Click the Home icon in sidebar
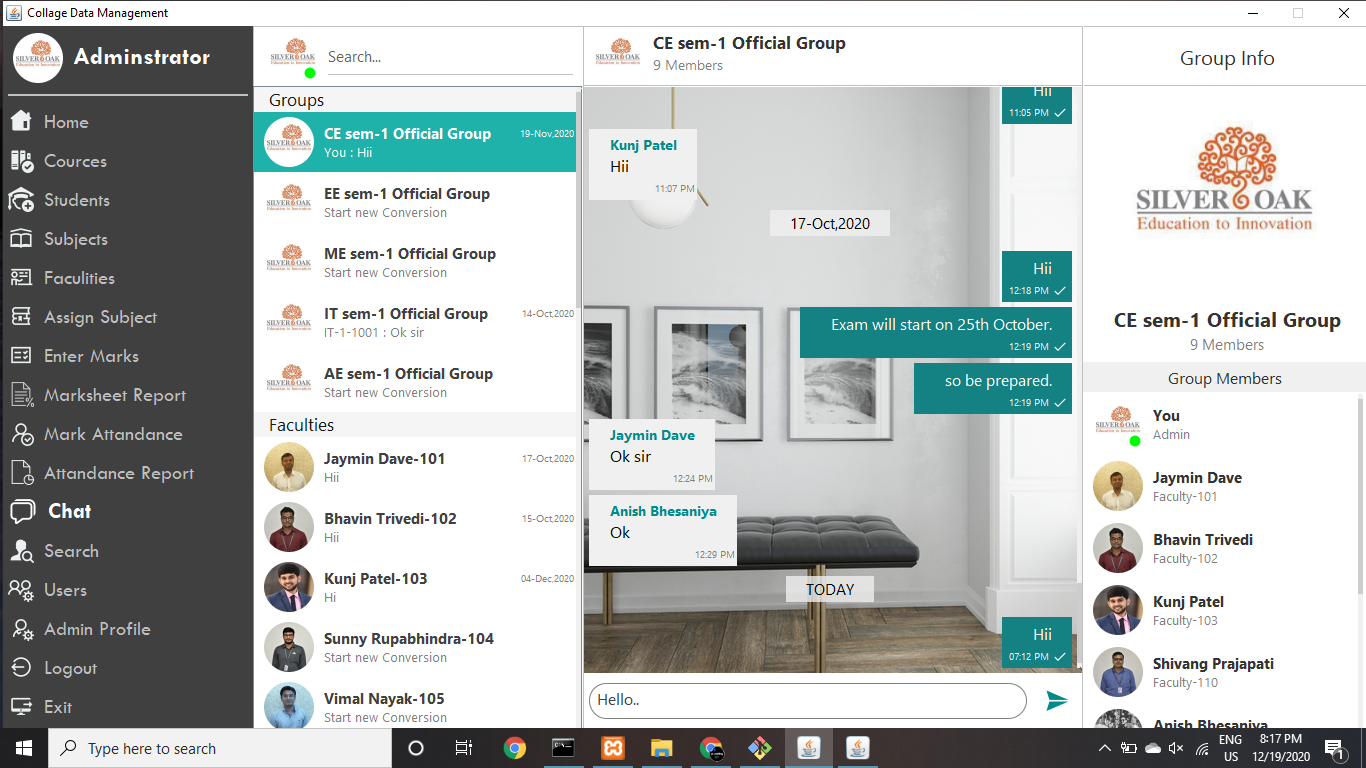The image size is (1366, 768). click(22, 122)
